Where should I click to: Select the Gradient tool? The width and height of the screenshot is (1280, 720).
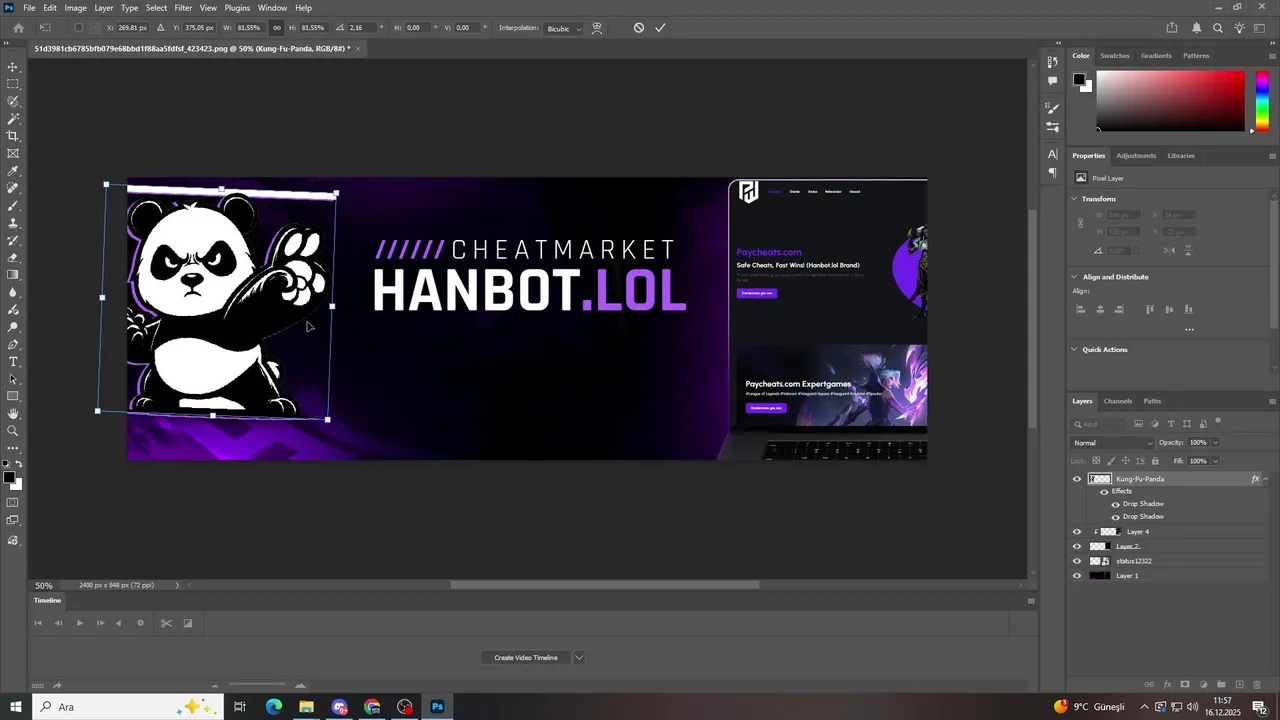pyautogui.click(x=13, y=275)
